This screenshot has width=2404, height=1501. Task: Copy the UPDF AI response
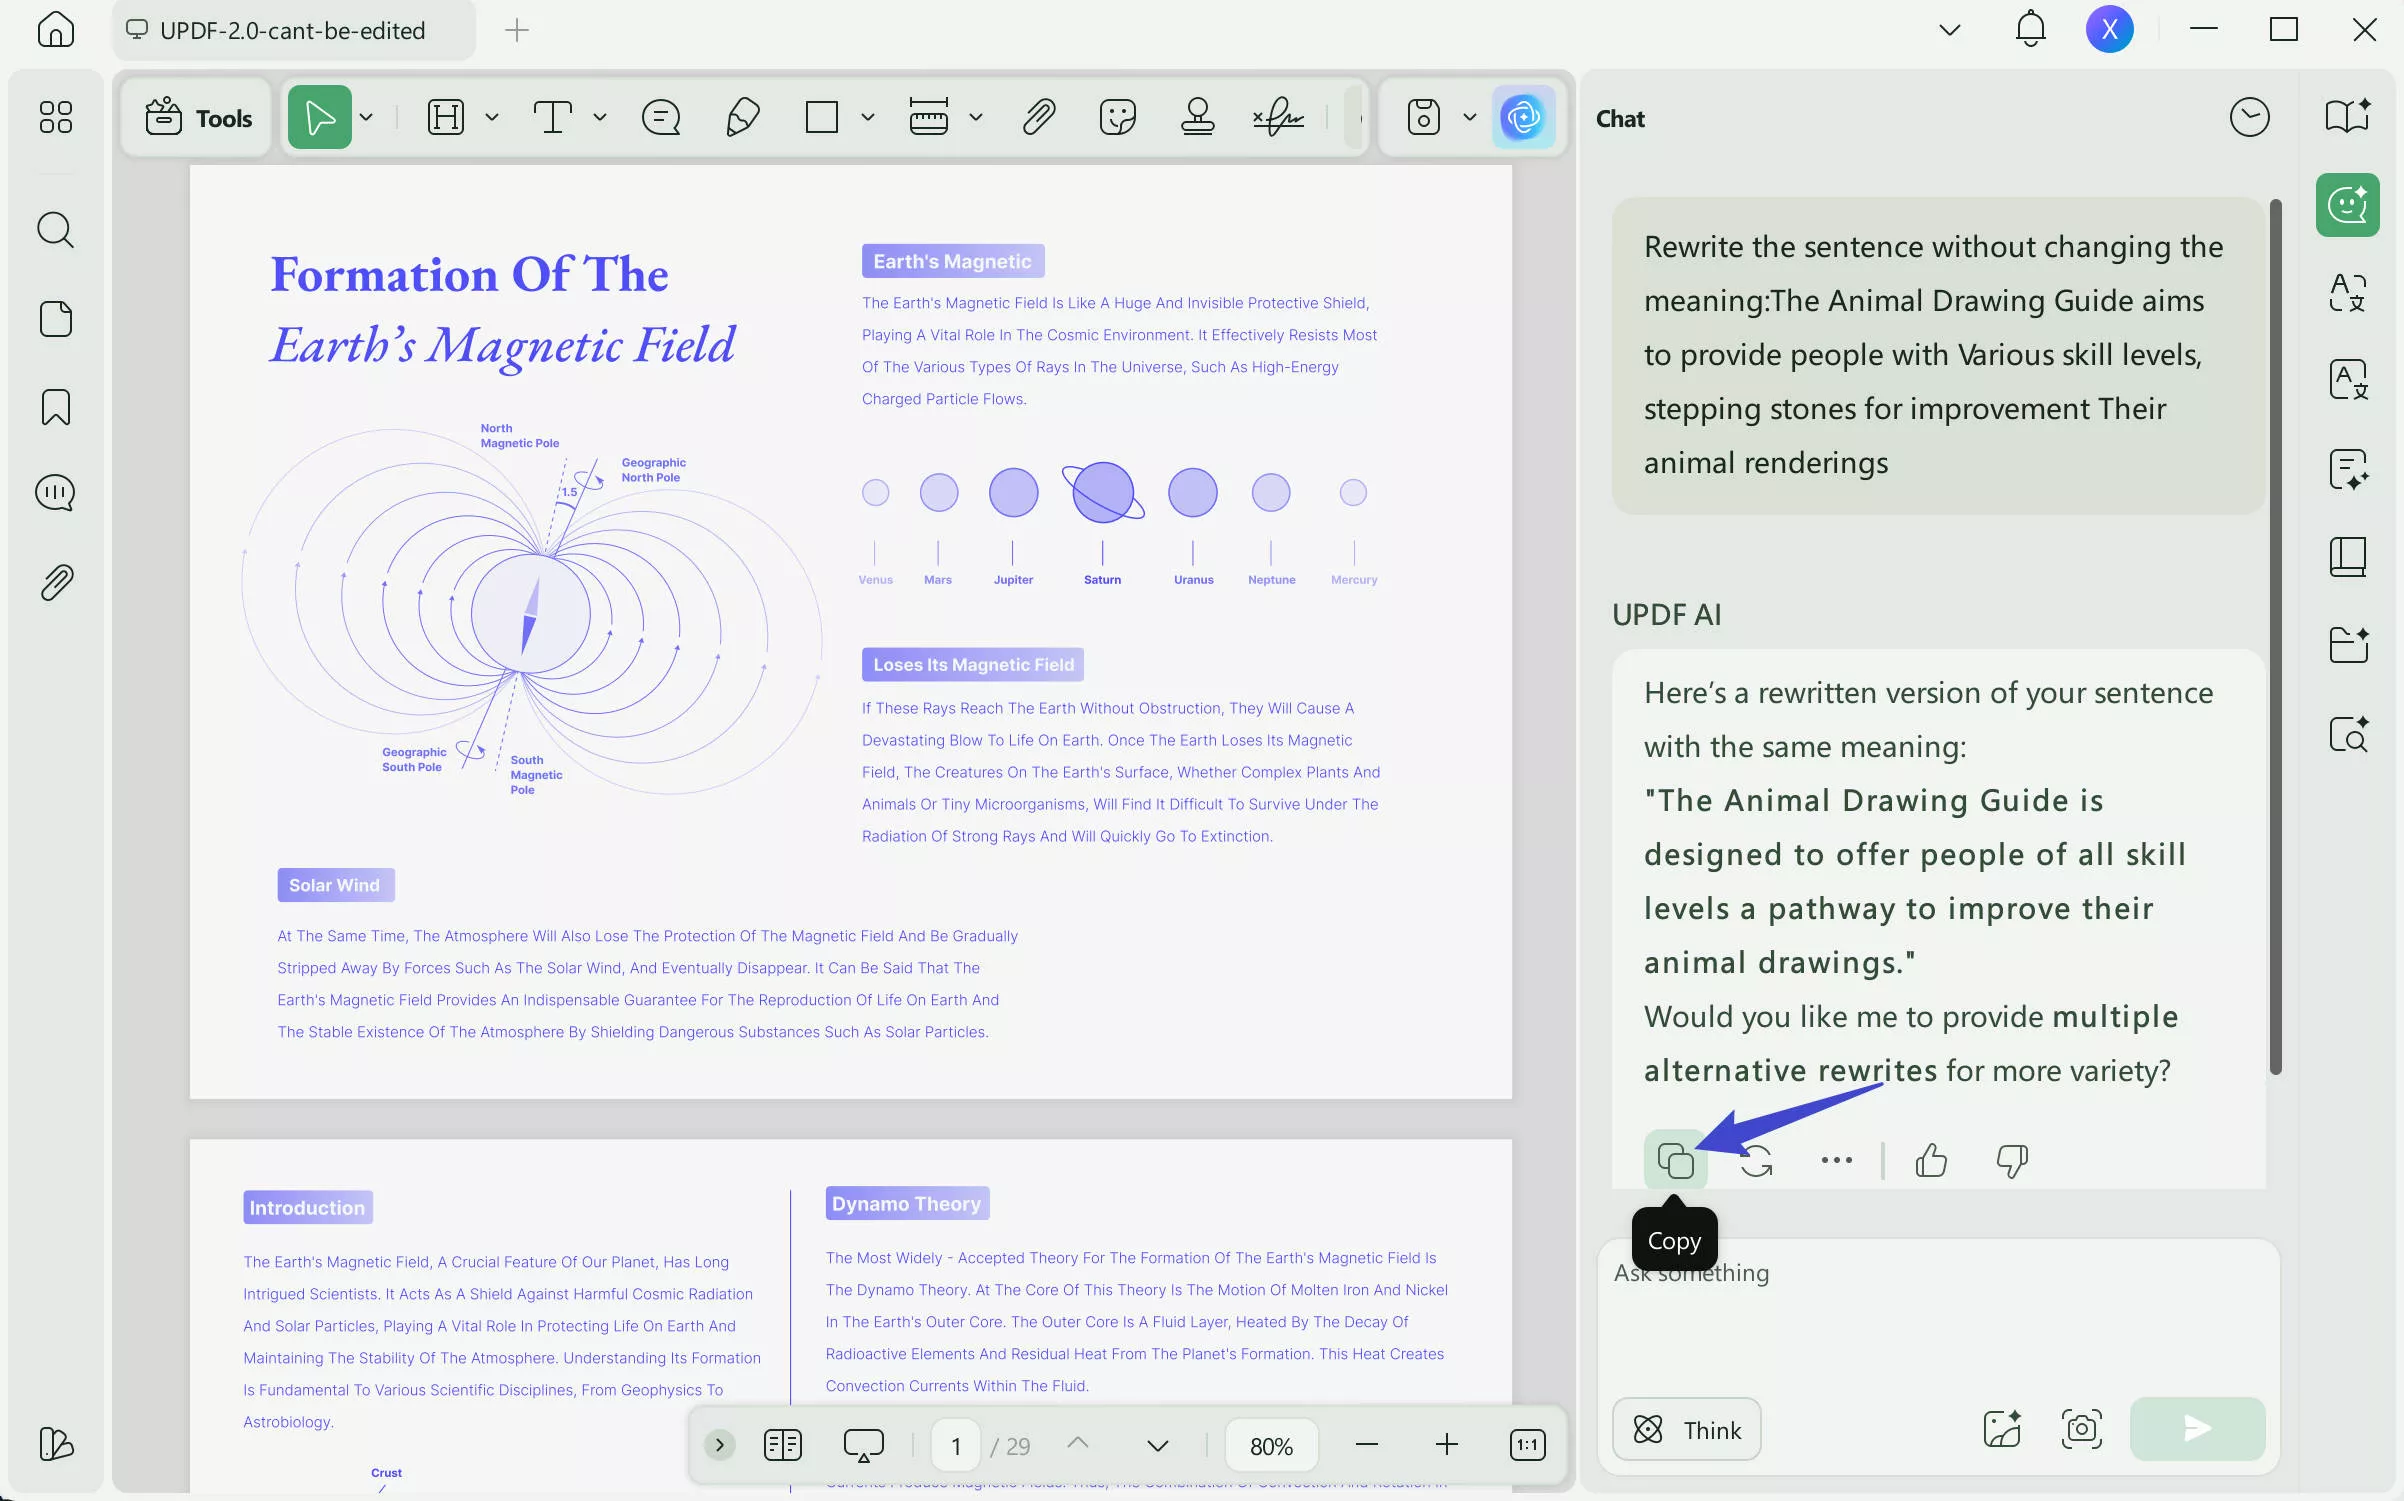tap(1675, 1160)
